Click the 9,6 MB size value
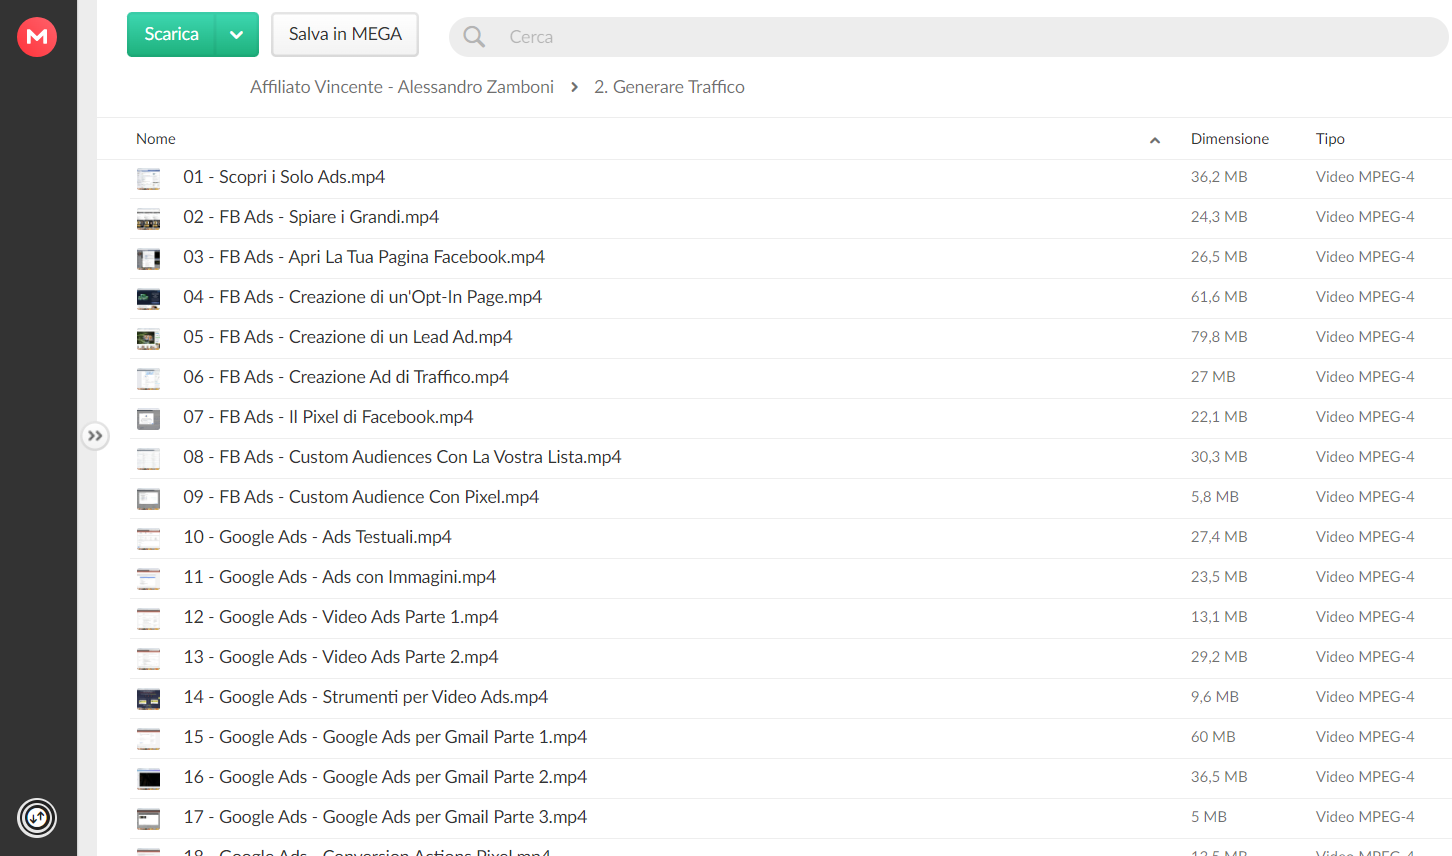The height and width of the screenshot is (856, 1452). [1215, 697]
